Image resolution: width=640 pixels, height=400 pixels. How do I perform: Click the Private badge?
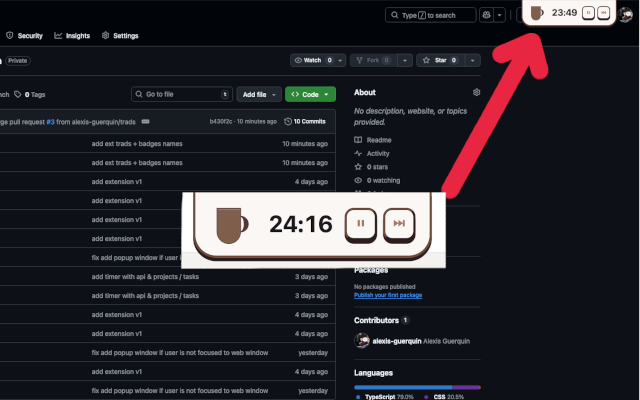pos(18,61)
